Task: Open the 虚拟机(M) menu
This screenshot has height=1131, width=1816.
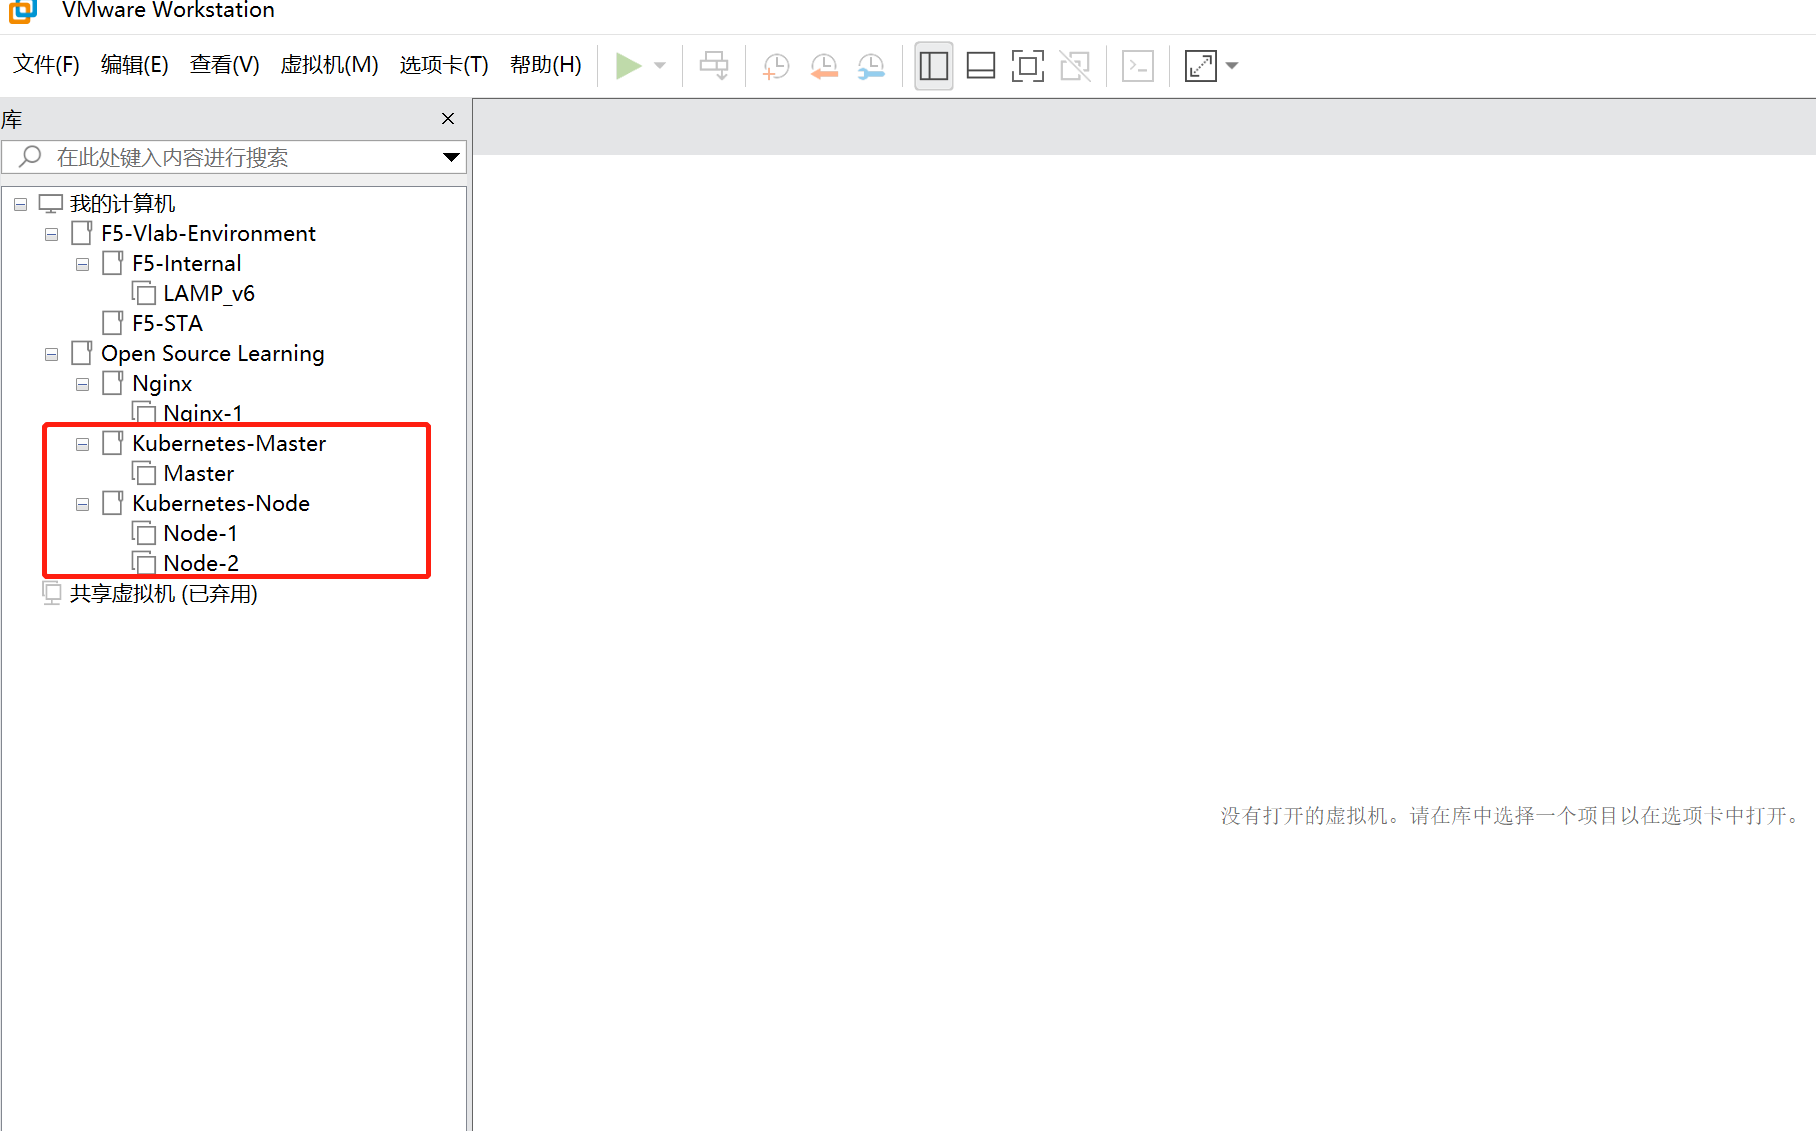Action: tap(329, 65)
